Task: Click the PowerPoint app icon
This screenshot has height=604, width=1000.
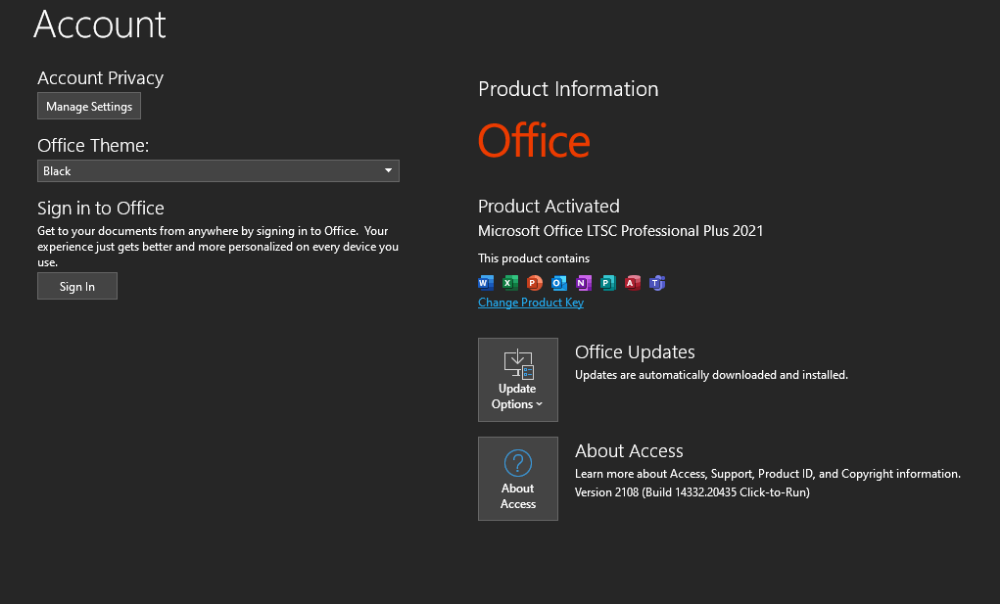Action: (x=534, y=283)
